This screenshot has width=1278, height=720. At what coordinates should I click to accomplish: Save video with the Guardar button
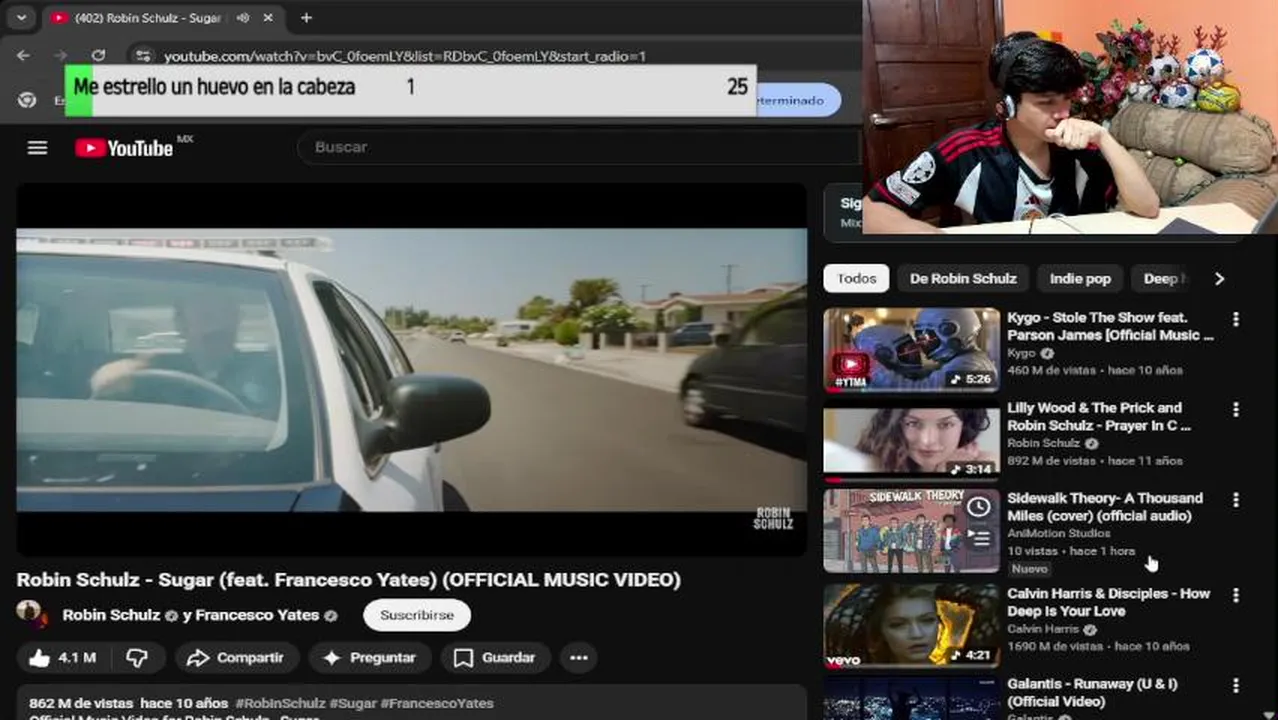coord(495,658)
